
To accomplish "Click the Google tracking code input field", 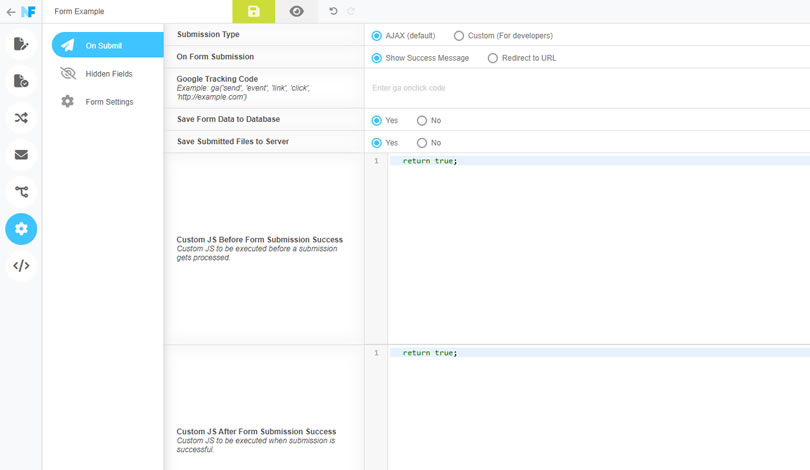I will coord(587,88).
